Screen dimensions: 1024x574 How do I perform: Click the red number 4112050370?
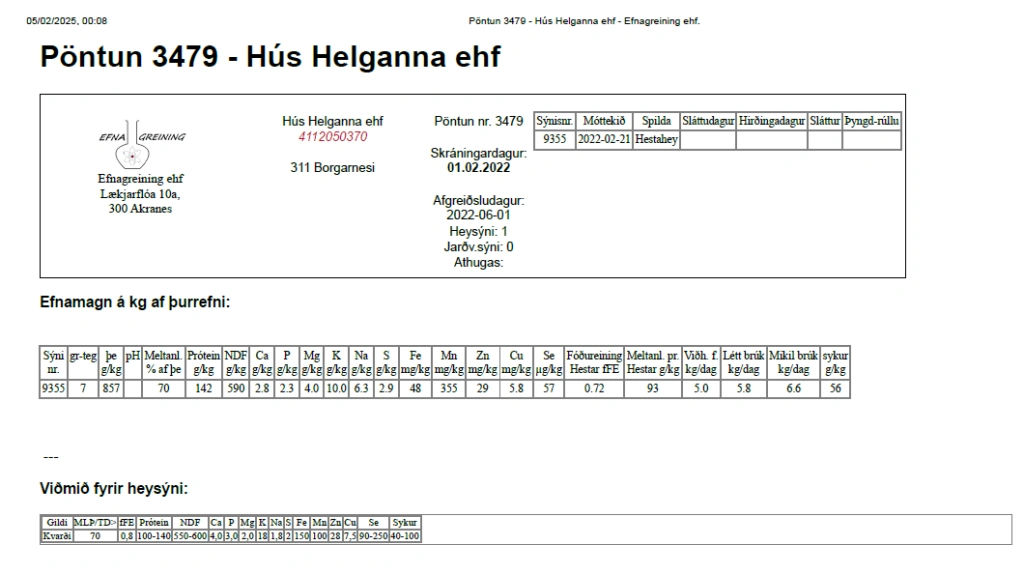pyautogui.click(x=332, y=137)
